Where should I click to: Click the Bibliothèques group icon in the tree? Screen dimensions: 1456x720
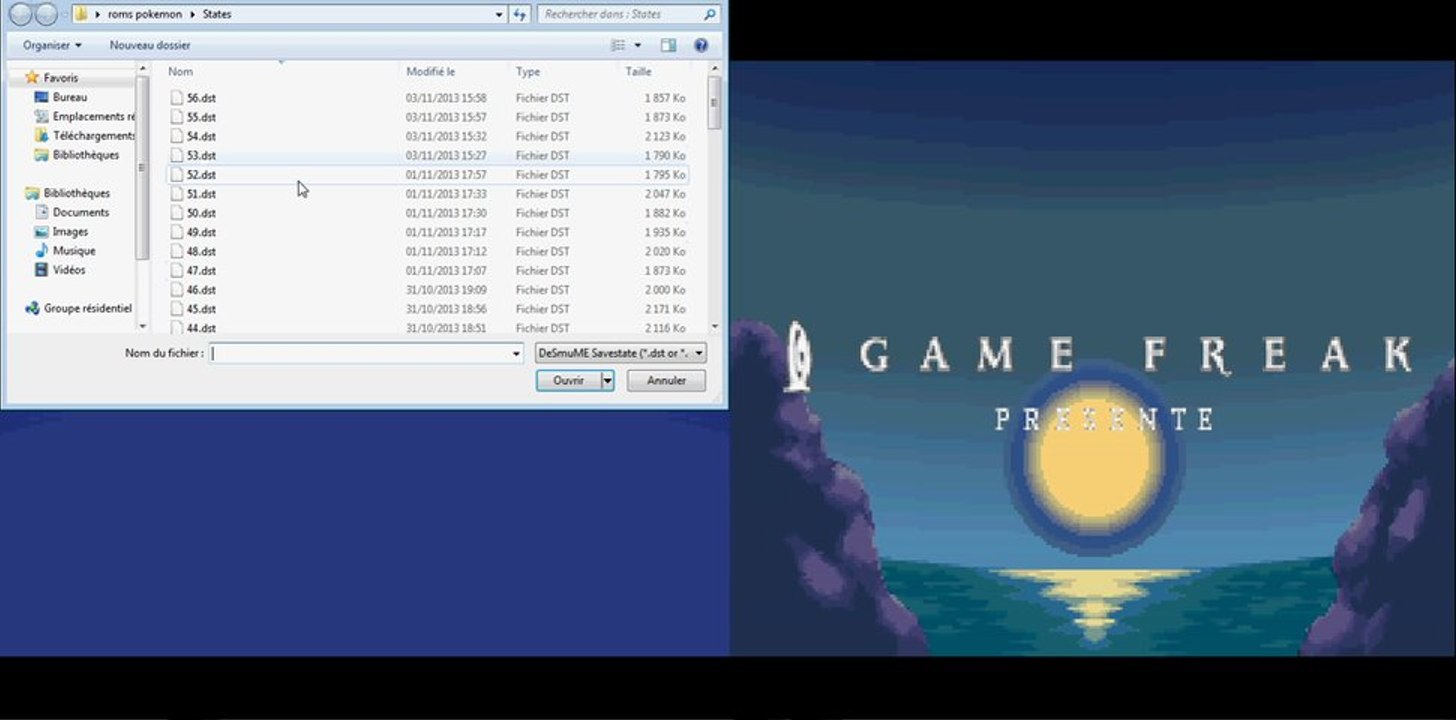[32, 193]
